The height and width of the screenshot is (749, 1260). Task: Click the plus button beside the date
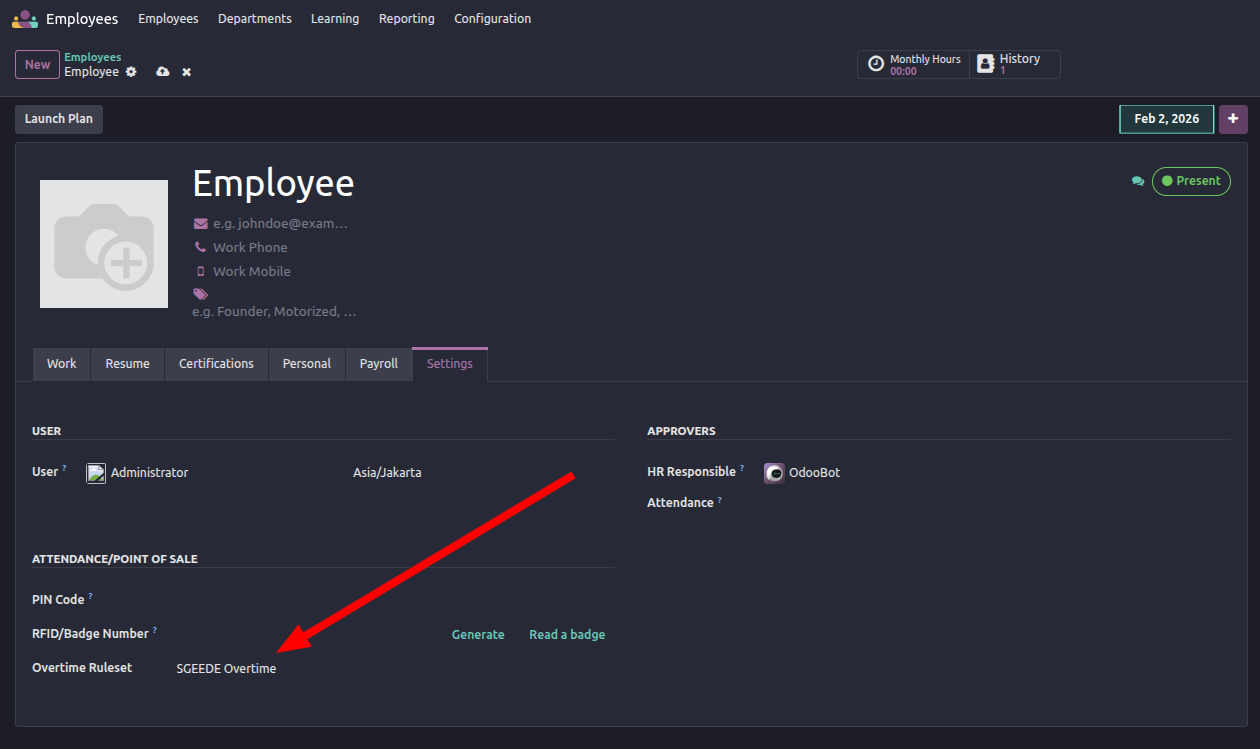[1233, 119]
